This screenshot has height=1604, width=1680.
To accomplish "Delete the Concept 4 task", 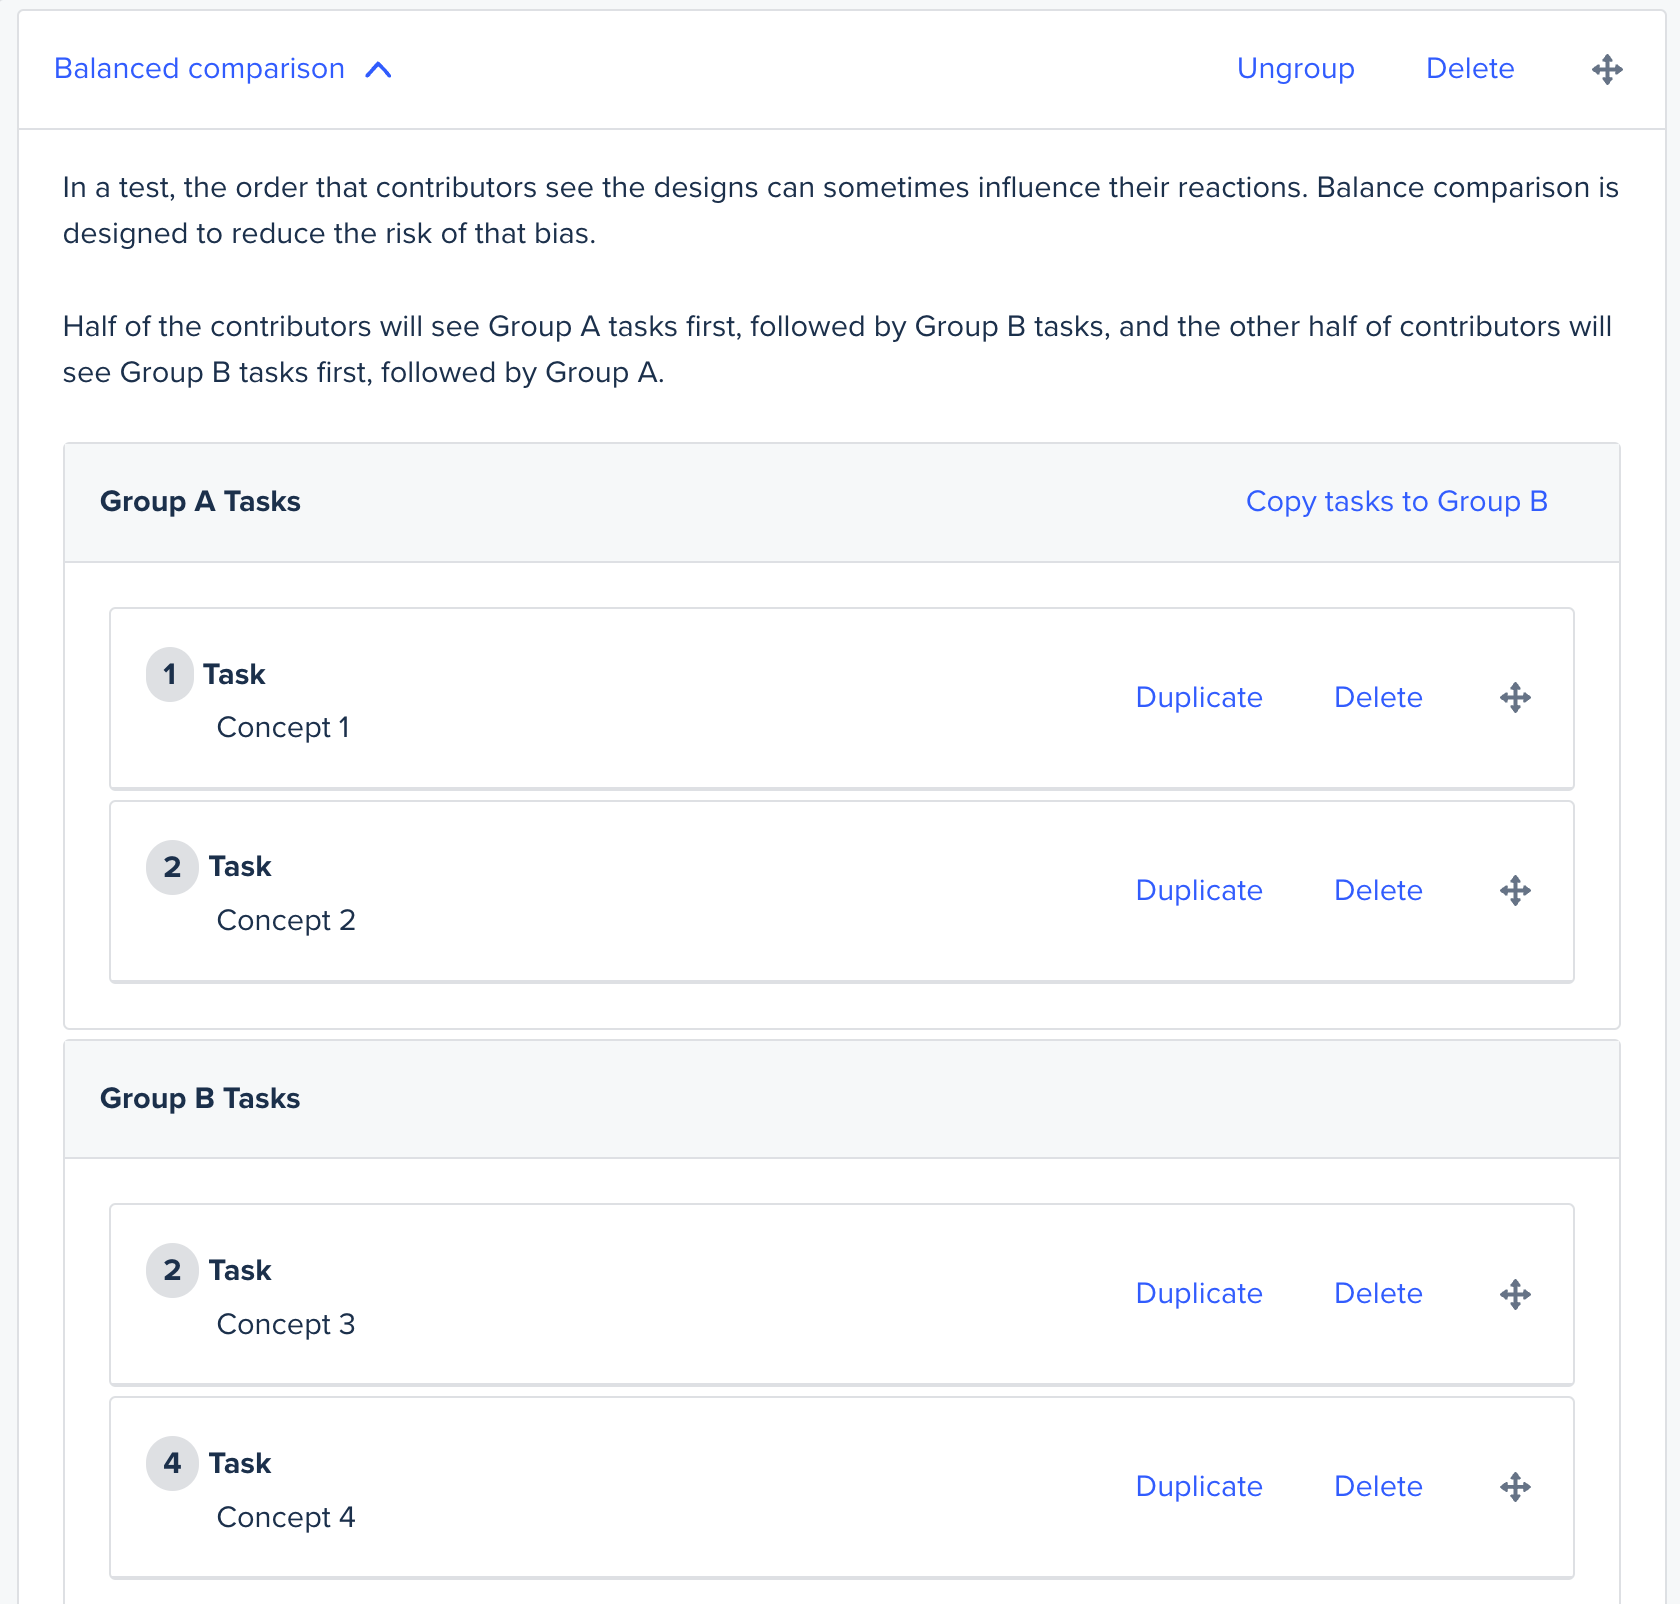I will coord(1378,1487).
